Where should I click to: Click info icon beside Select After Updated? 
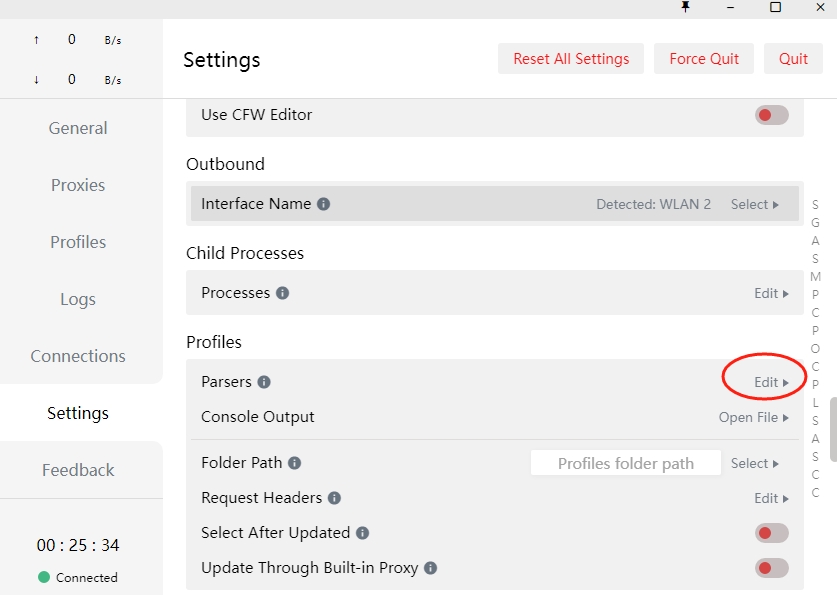(363, 533)
